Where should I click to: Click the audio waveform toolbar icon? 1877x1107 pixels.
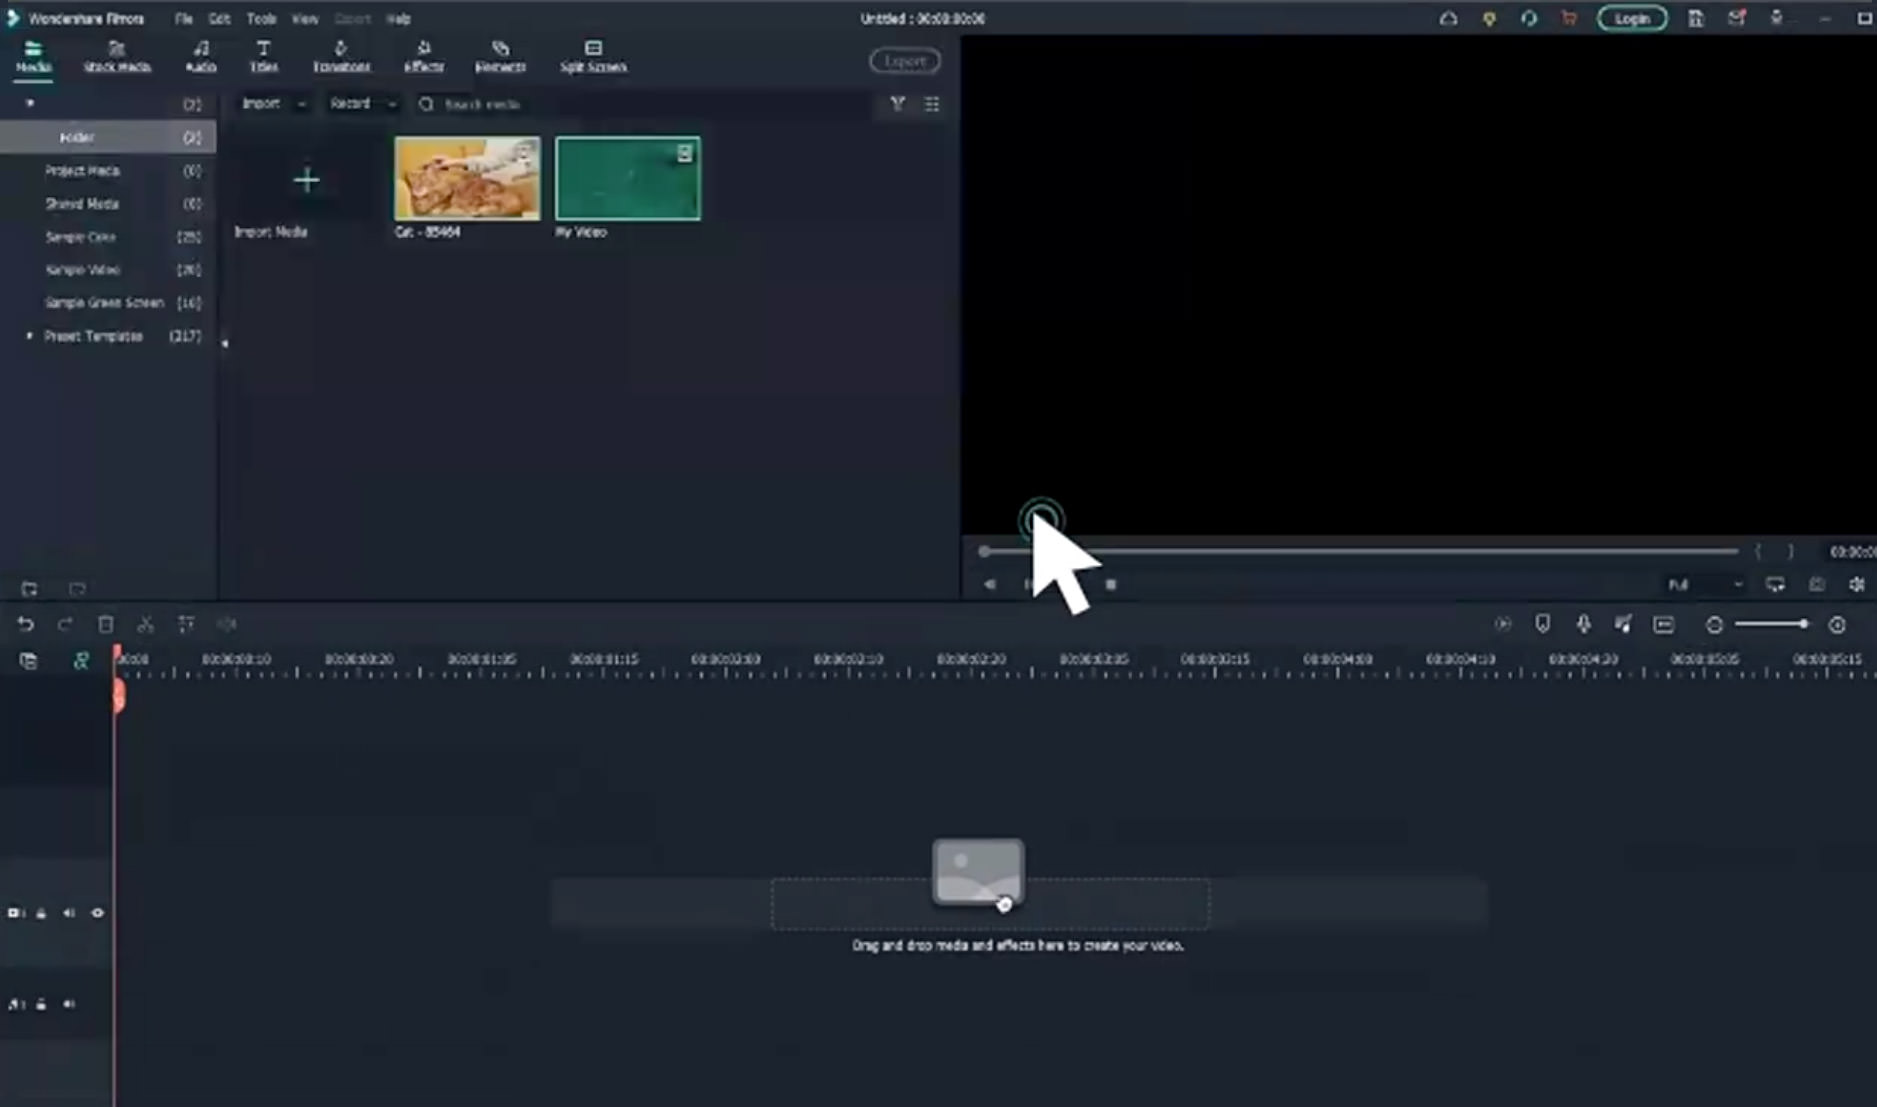click(227, 624)
